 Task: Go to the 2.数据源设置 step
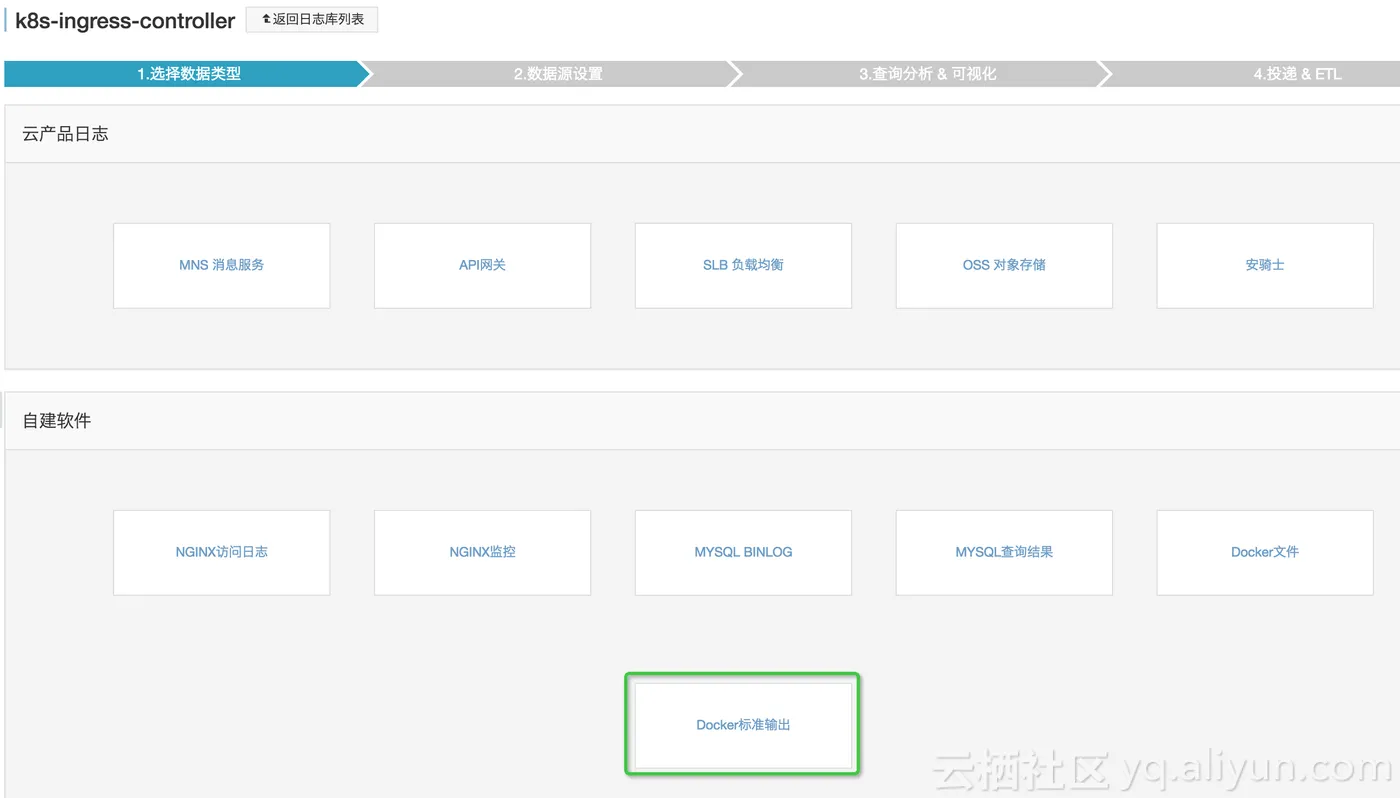pos(558,74)
